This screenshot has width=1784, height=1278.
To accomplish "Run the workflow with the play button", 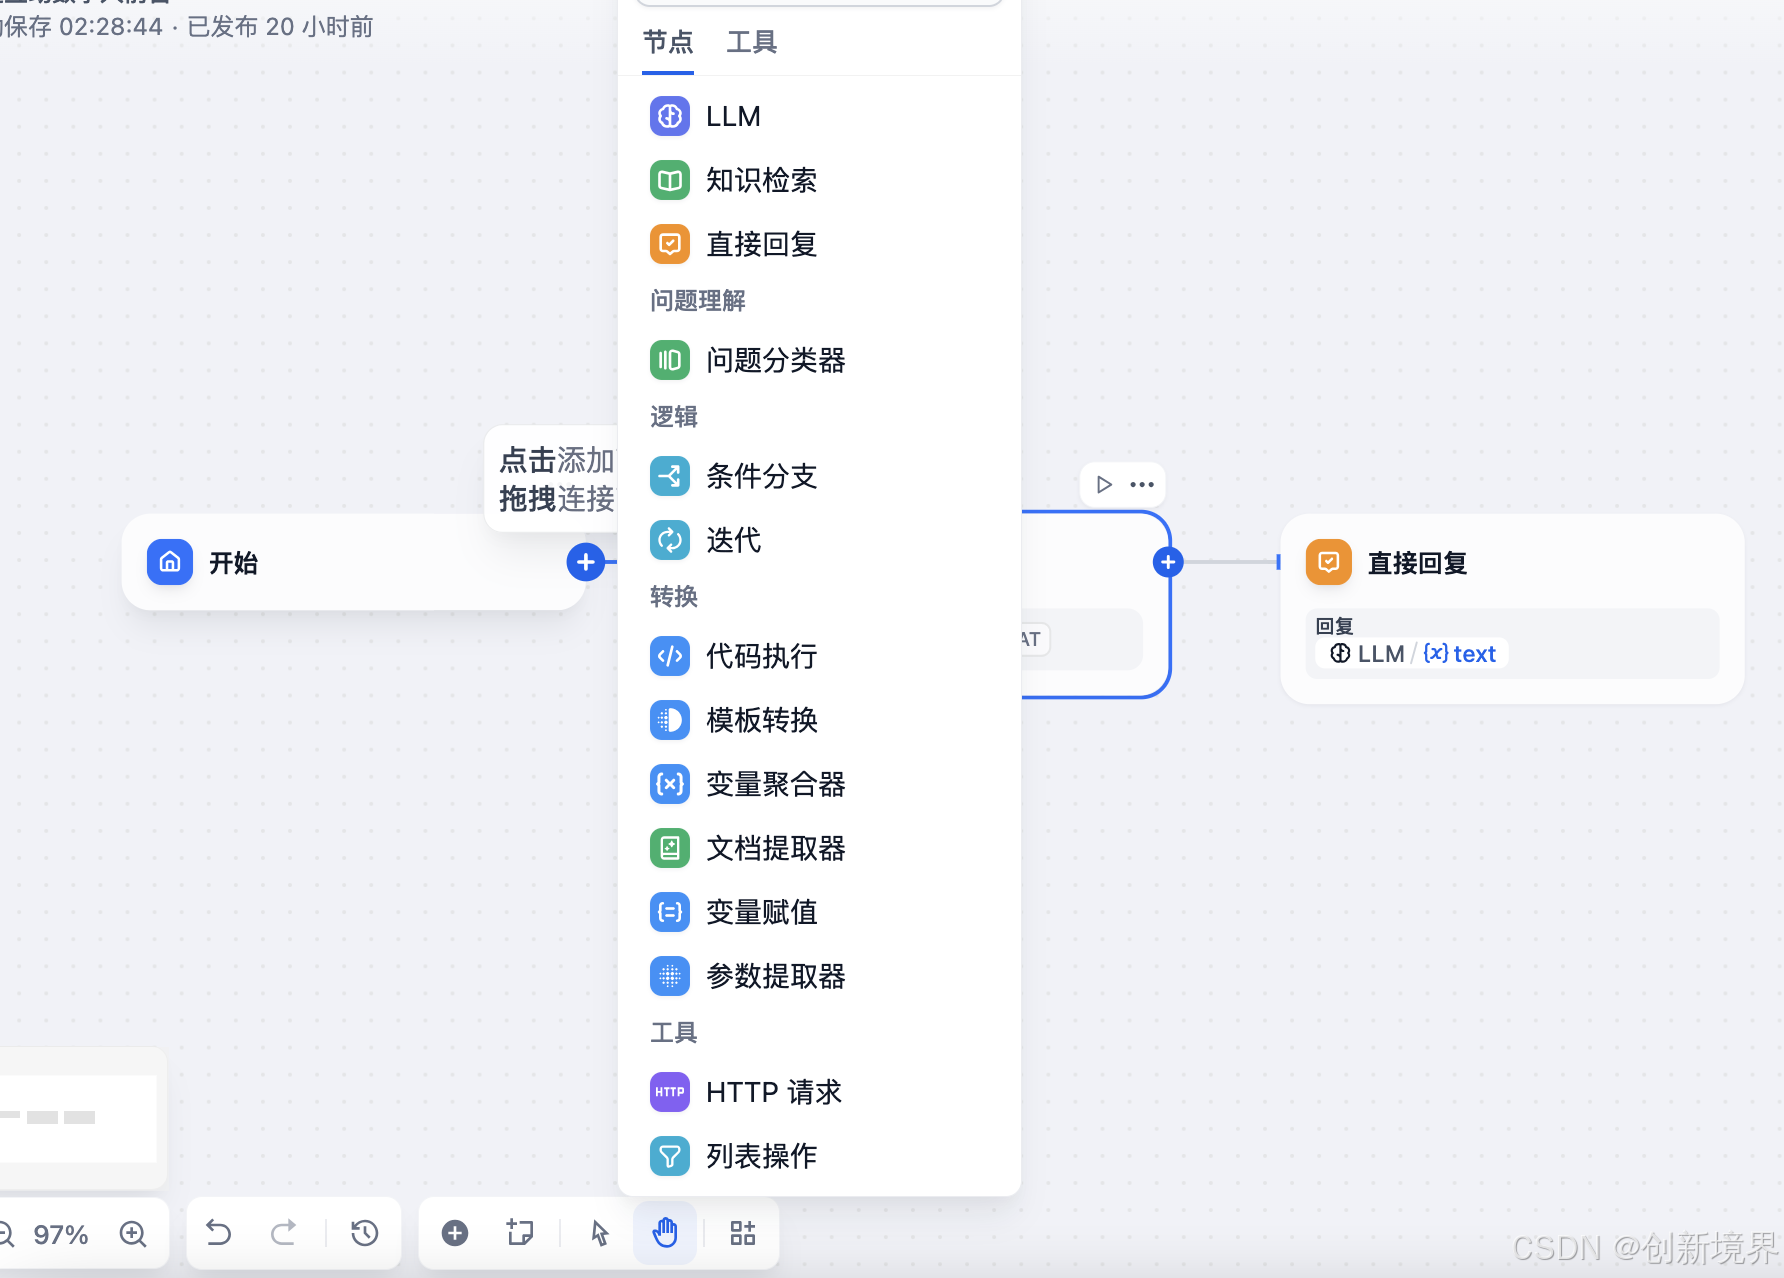I will coord(1104,484).
